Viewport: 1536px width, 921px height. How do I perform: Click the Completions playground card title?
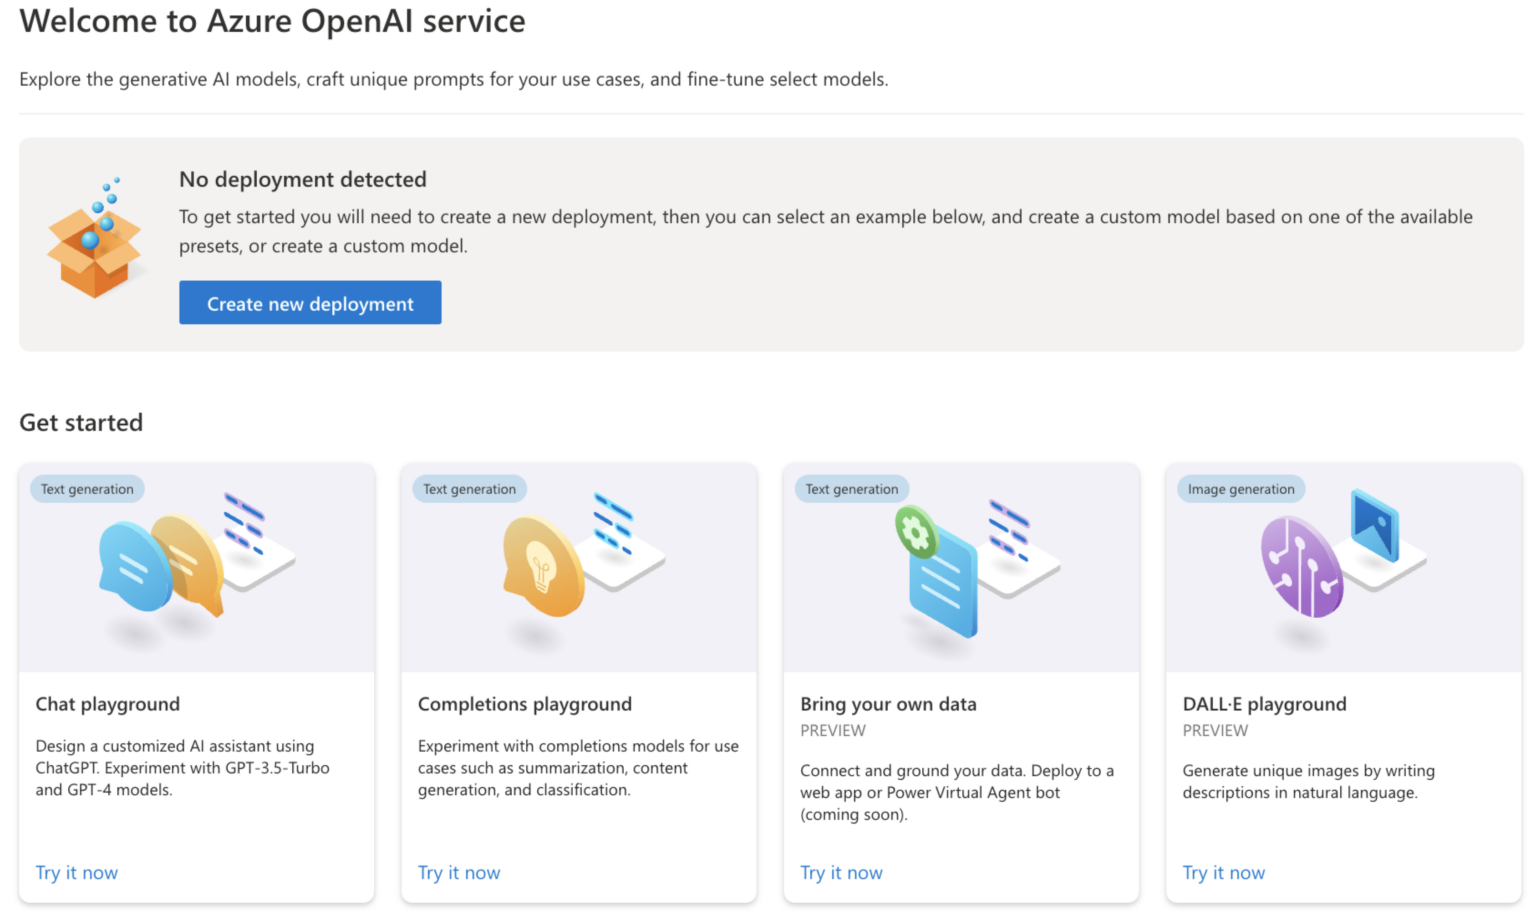click(525, 704)
